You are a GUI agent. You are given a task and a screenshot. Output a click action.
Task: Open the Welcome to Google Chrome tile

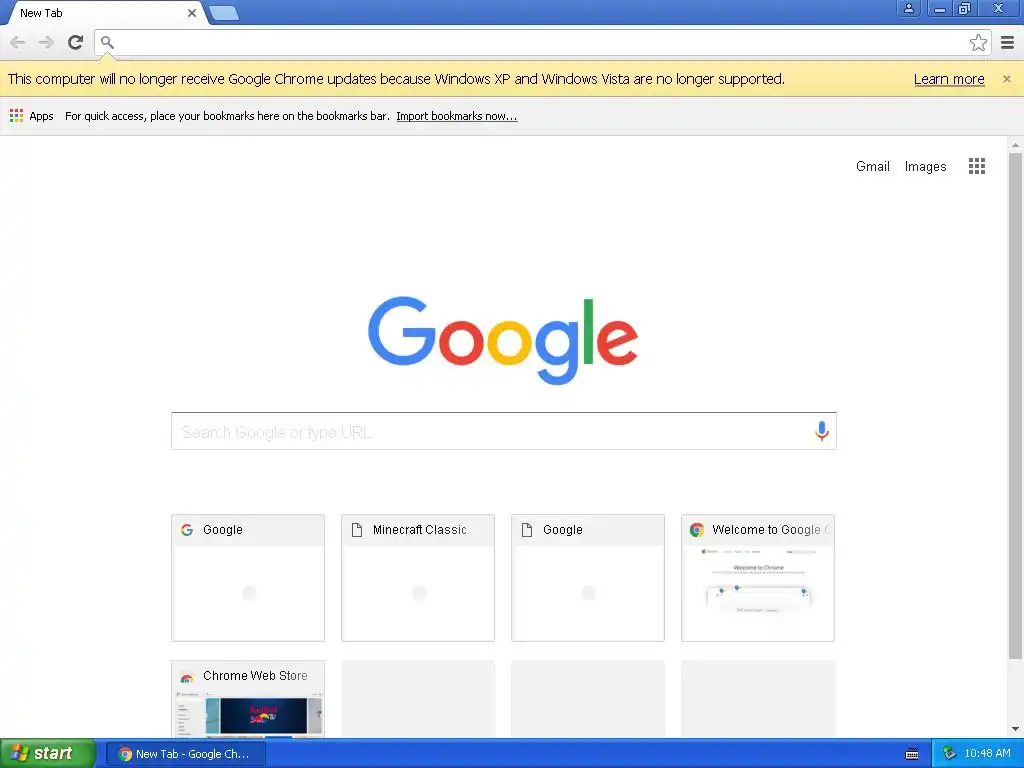[758, 578]
